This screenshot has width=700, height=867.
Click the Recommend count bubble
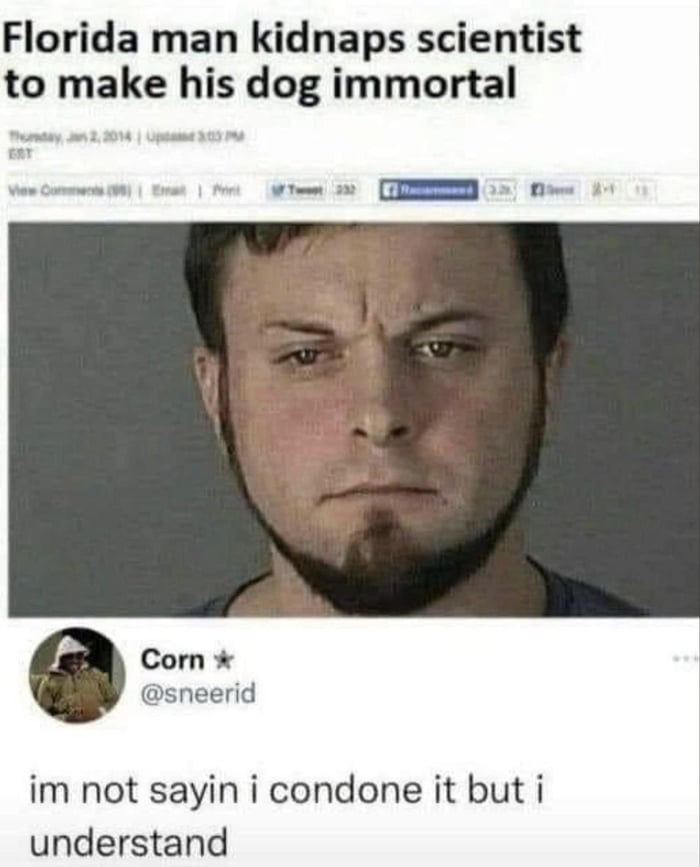coord(500,190)
